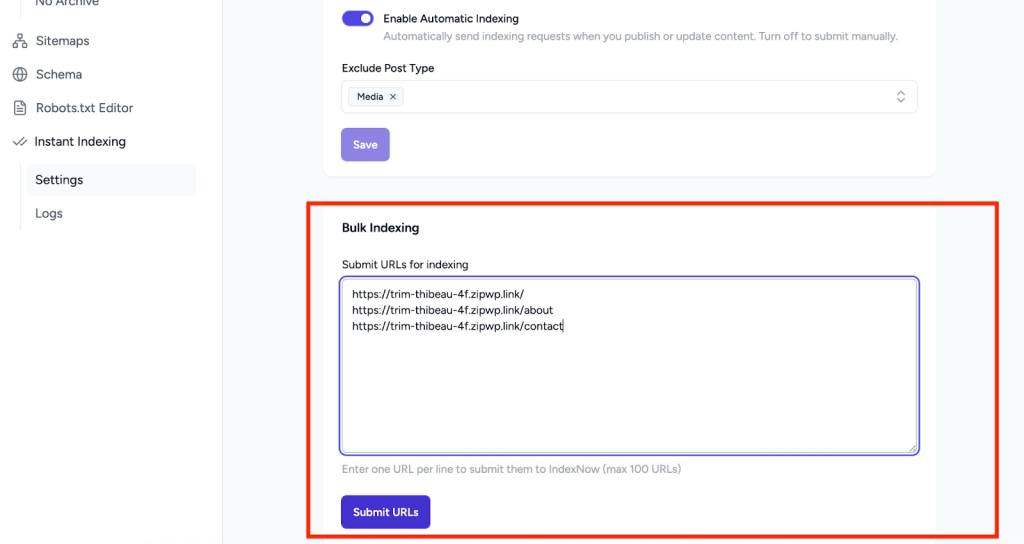1024x544 pixels.
Task: Click the trim-thibeau-4f.zipwp.link/contact URL line
Action: (457, 326)
